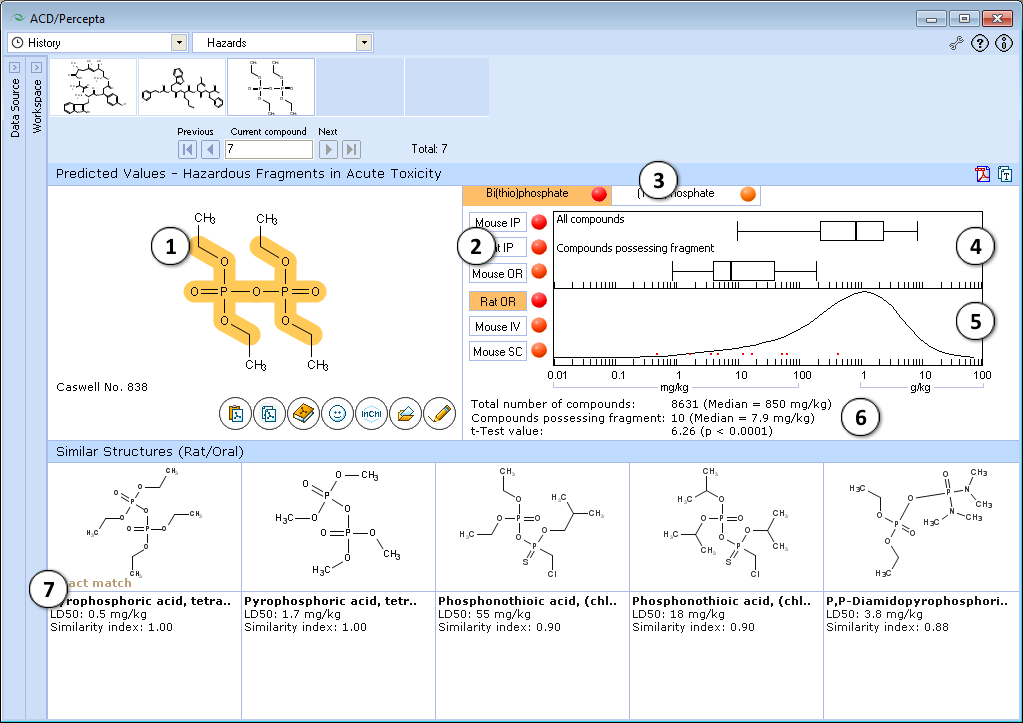Click the t-Test value 6.26 text
This screenshot has width=1023, height=723.
point(722,431)
